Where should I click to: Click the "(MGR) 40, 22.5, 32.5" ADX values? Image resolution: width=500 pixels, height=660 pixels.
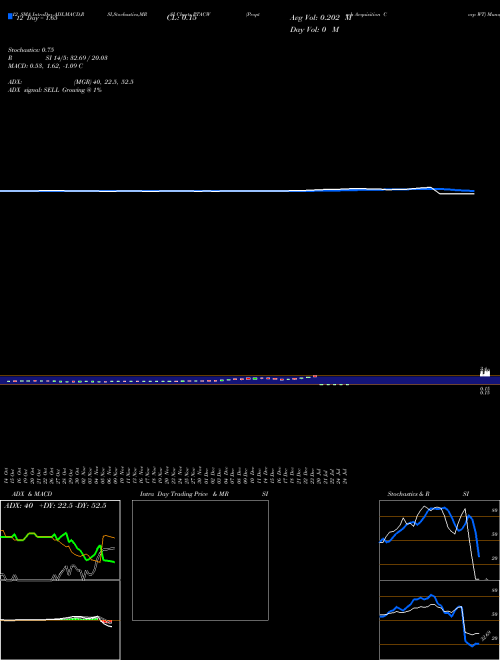[x=104, y=82]
